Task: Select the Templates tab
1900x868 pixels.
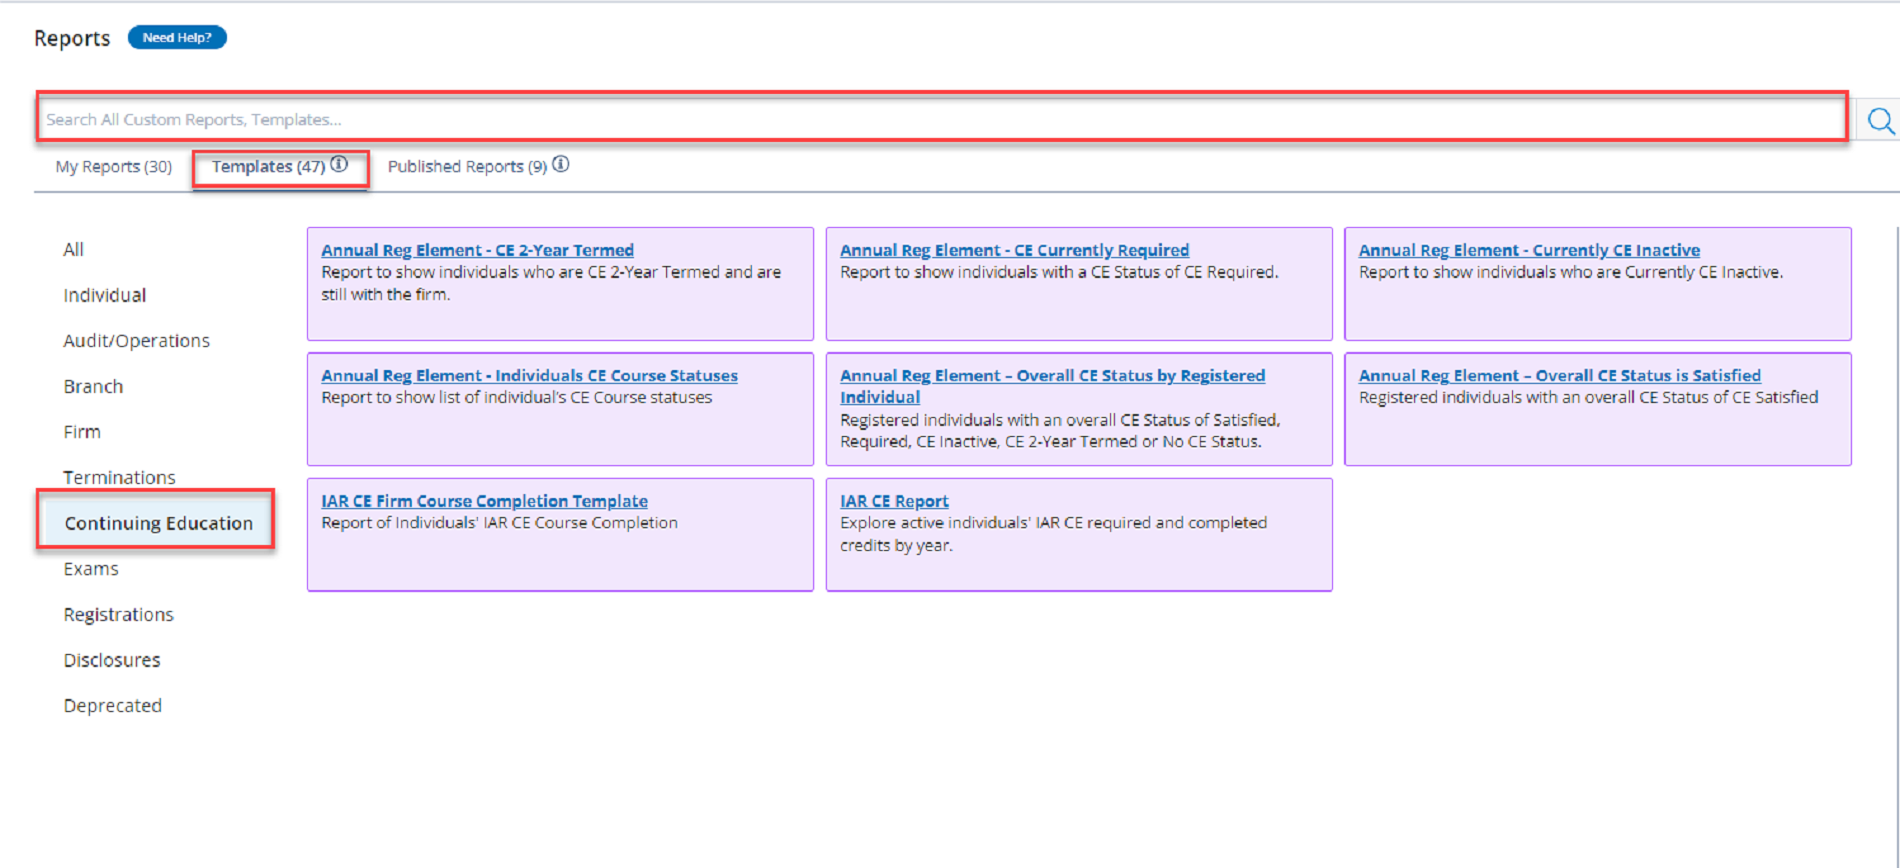Action: click(x=267, y=167)
